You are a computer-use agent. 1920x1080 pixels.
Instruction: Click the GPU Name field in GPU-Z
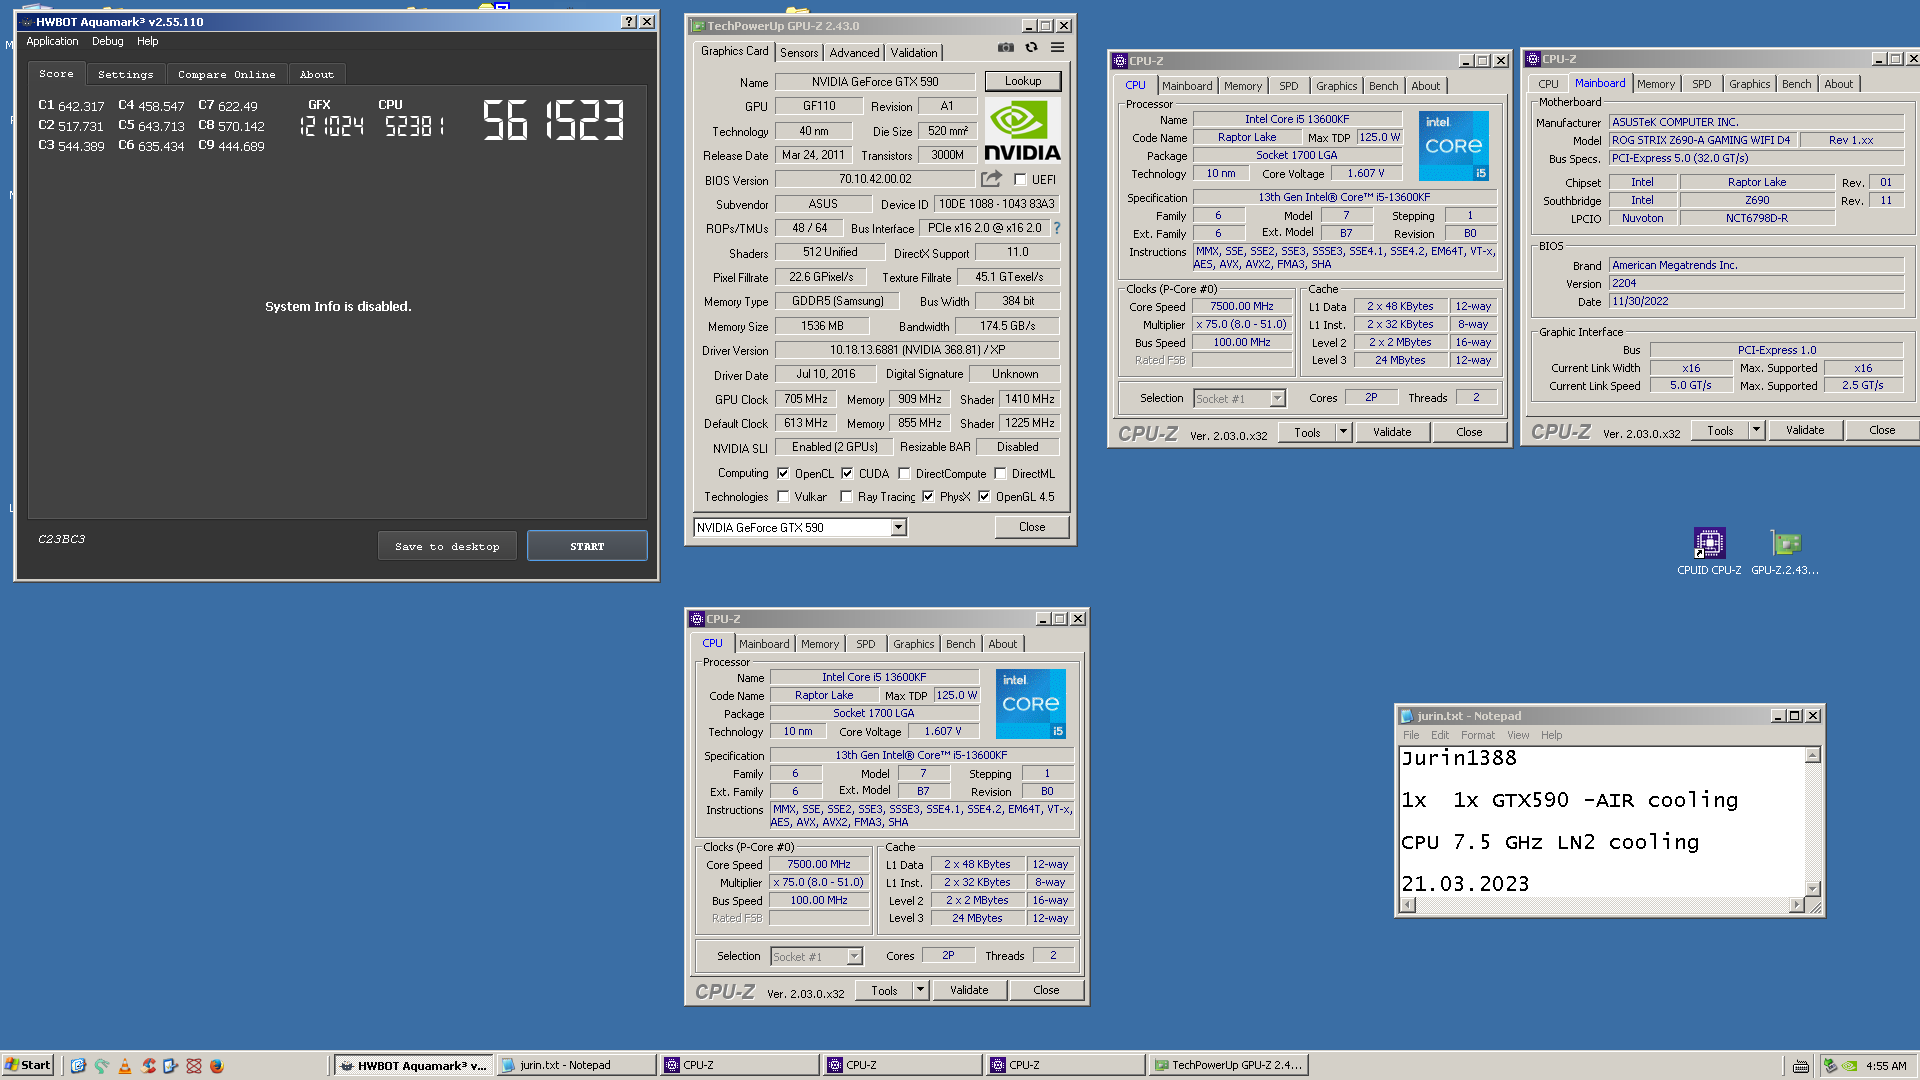[x=875, y=82]
